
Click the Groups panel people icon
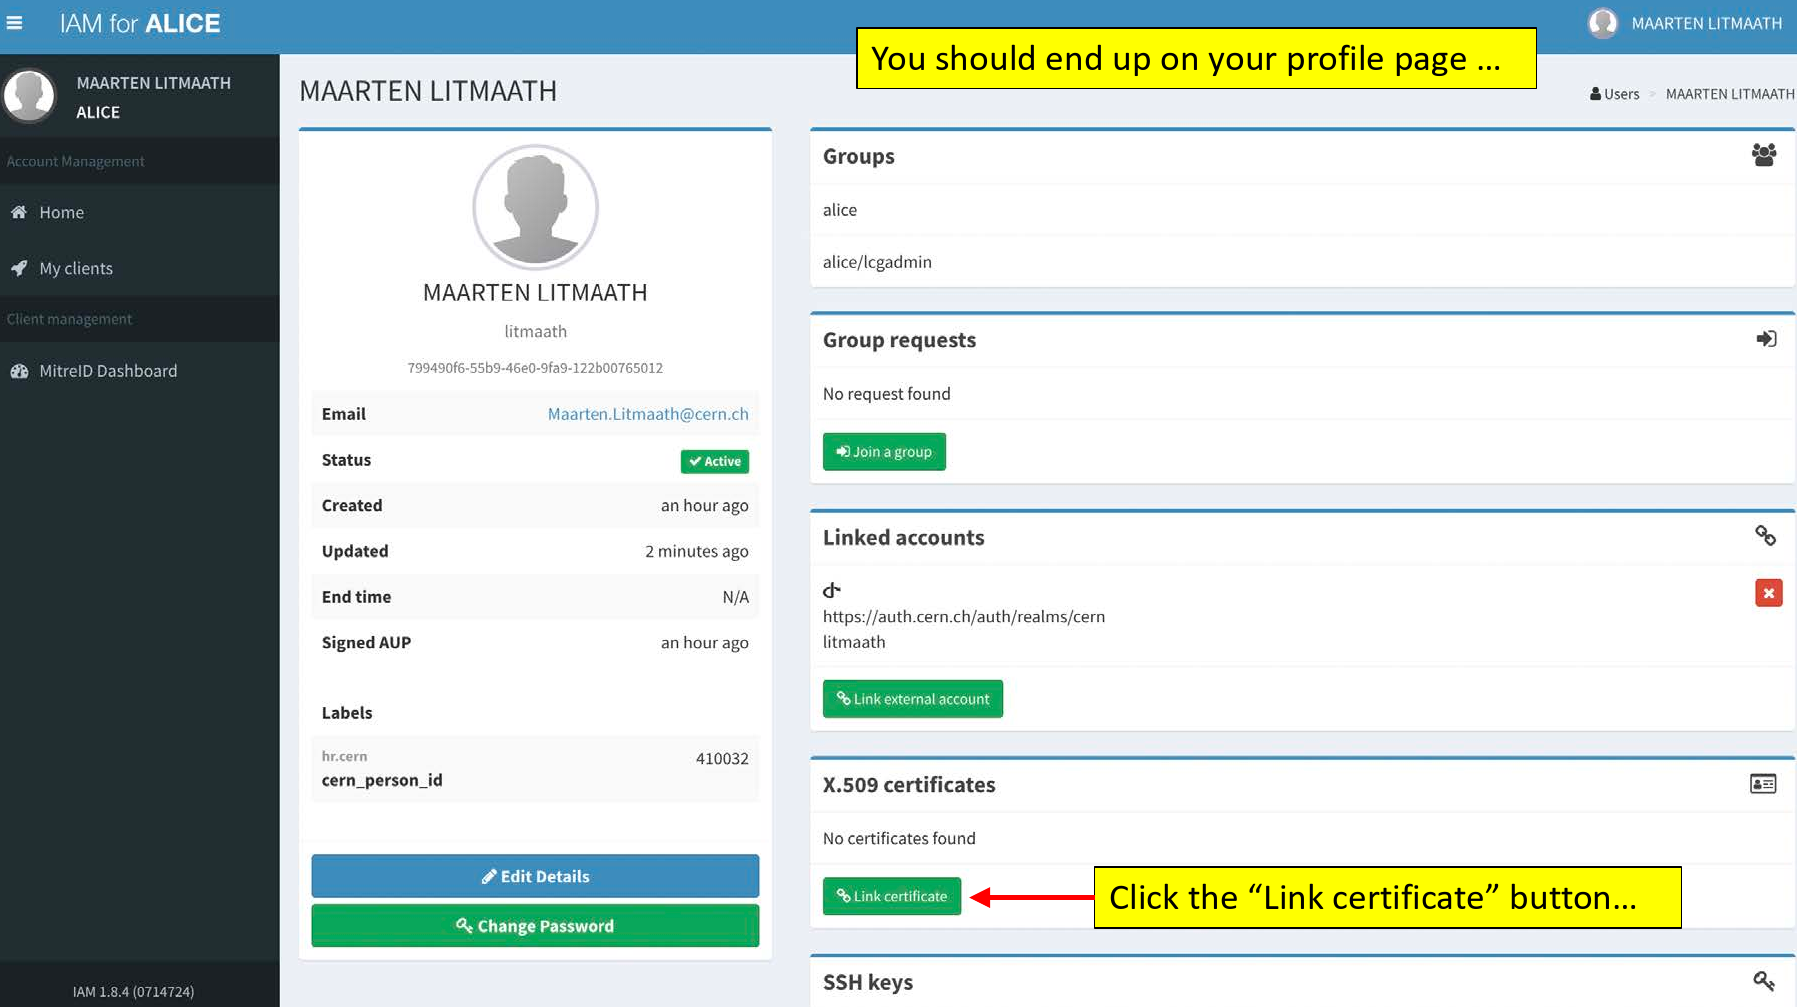pyautogui.click(x=1764, y=155)
